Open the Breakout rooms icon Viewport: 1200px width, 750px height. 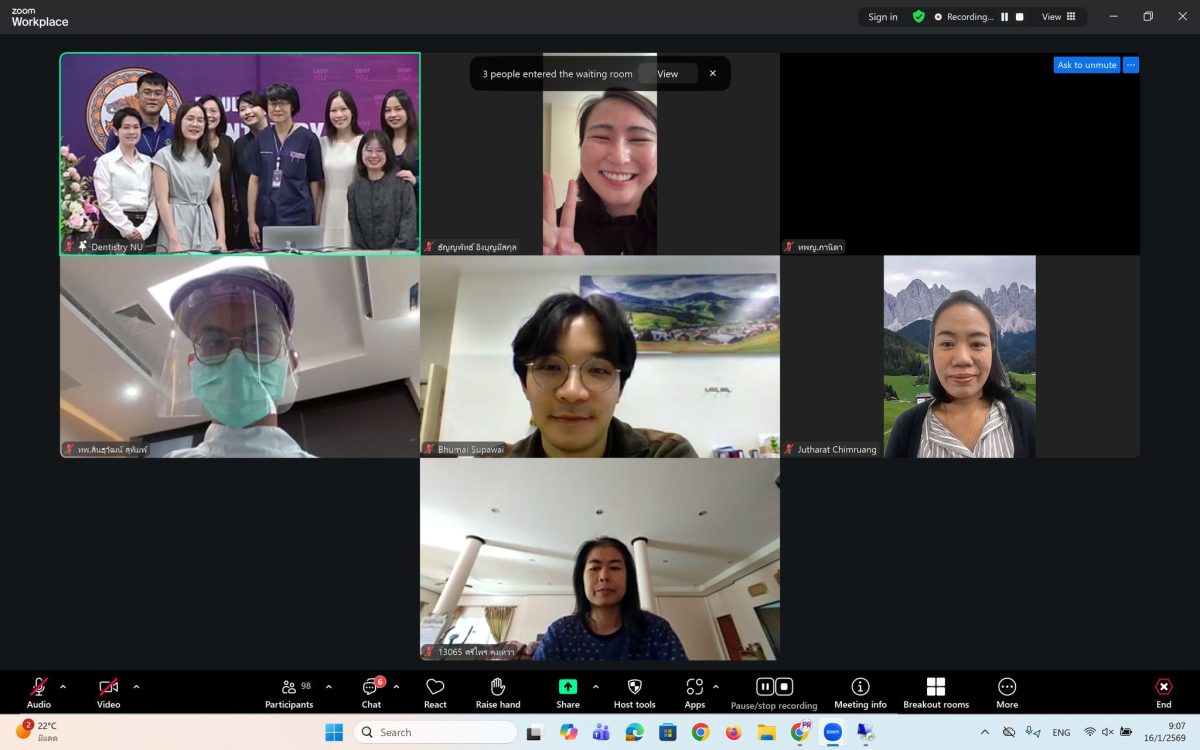936,688
